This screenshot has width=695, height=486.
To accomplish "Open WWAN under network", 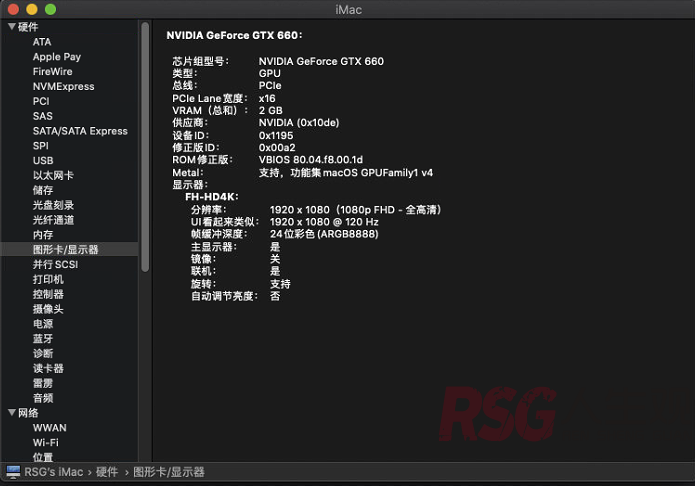I will tap(49, 428).
